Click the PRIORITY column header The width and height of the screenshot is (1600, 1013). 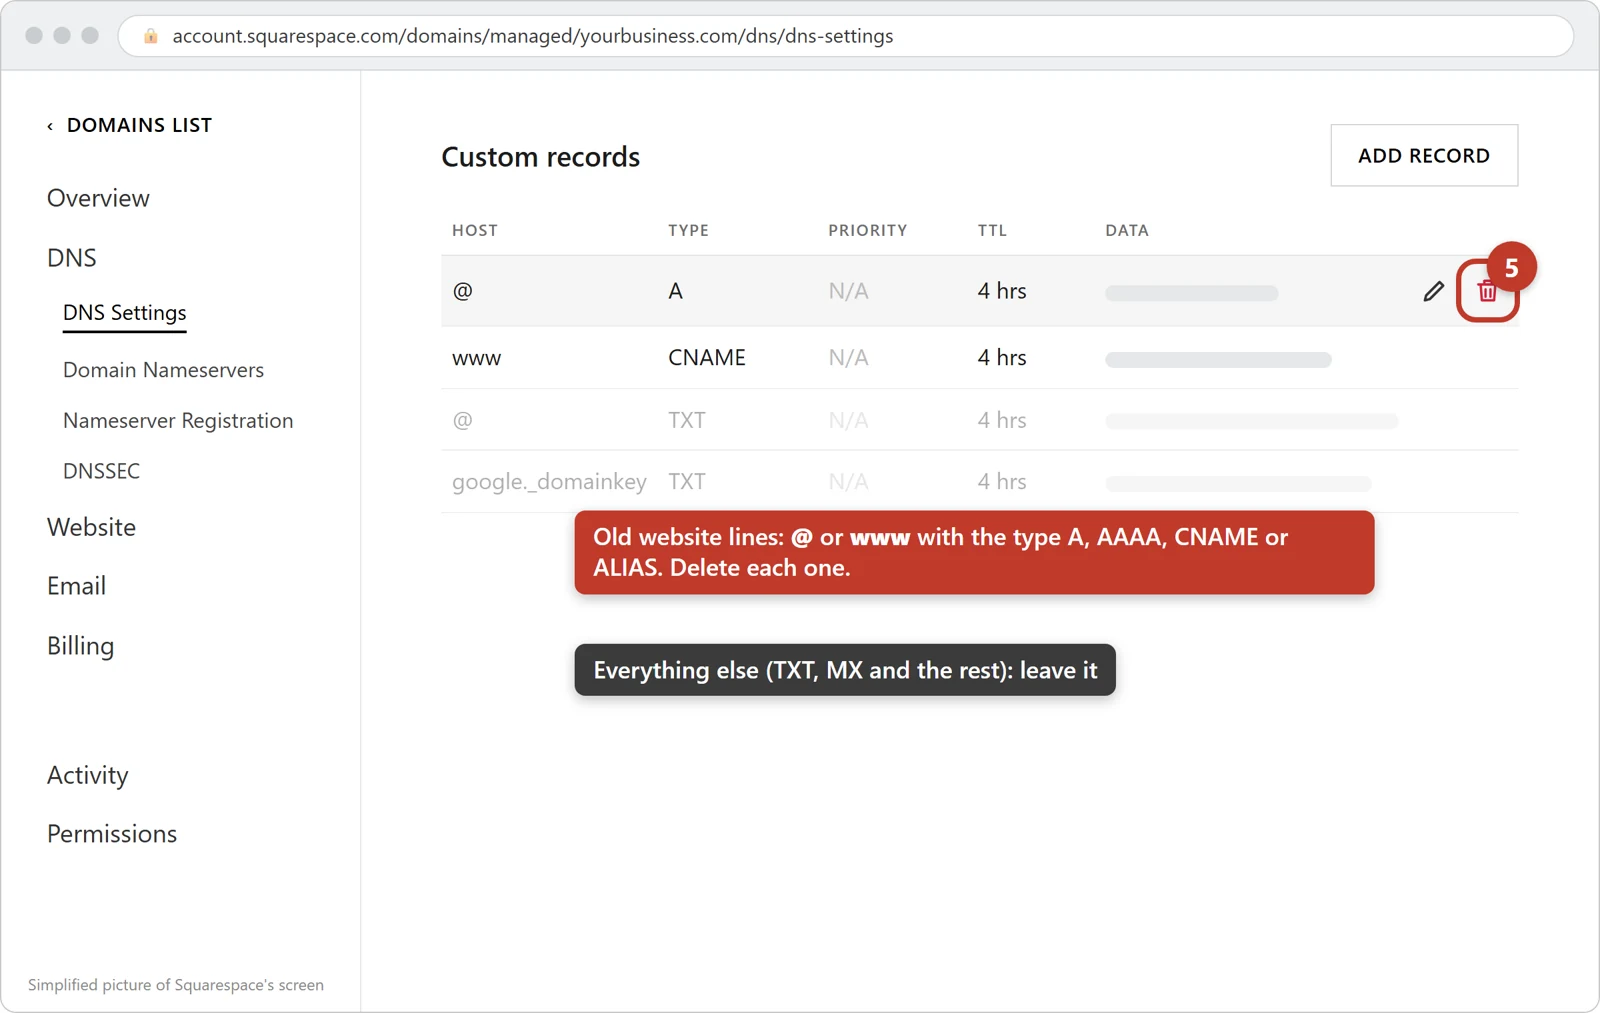[x=868, y=230]
